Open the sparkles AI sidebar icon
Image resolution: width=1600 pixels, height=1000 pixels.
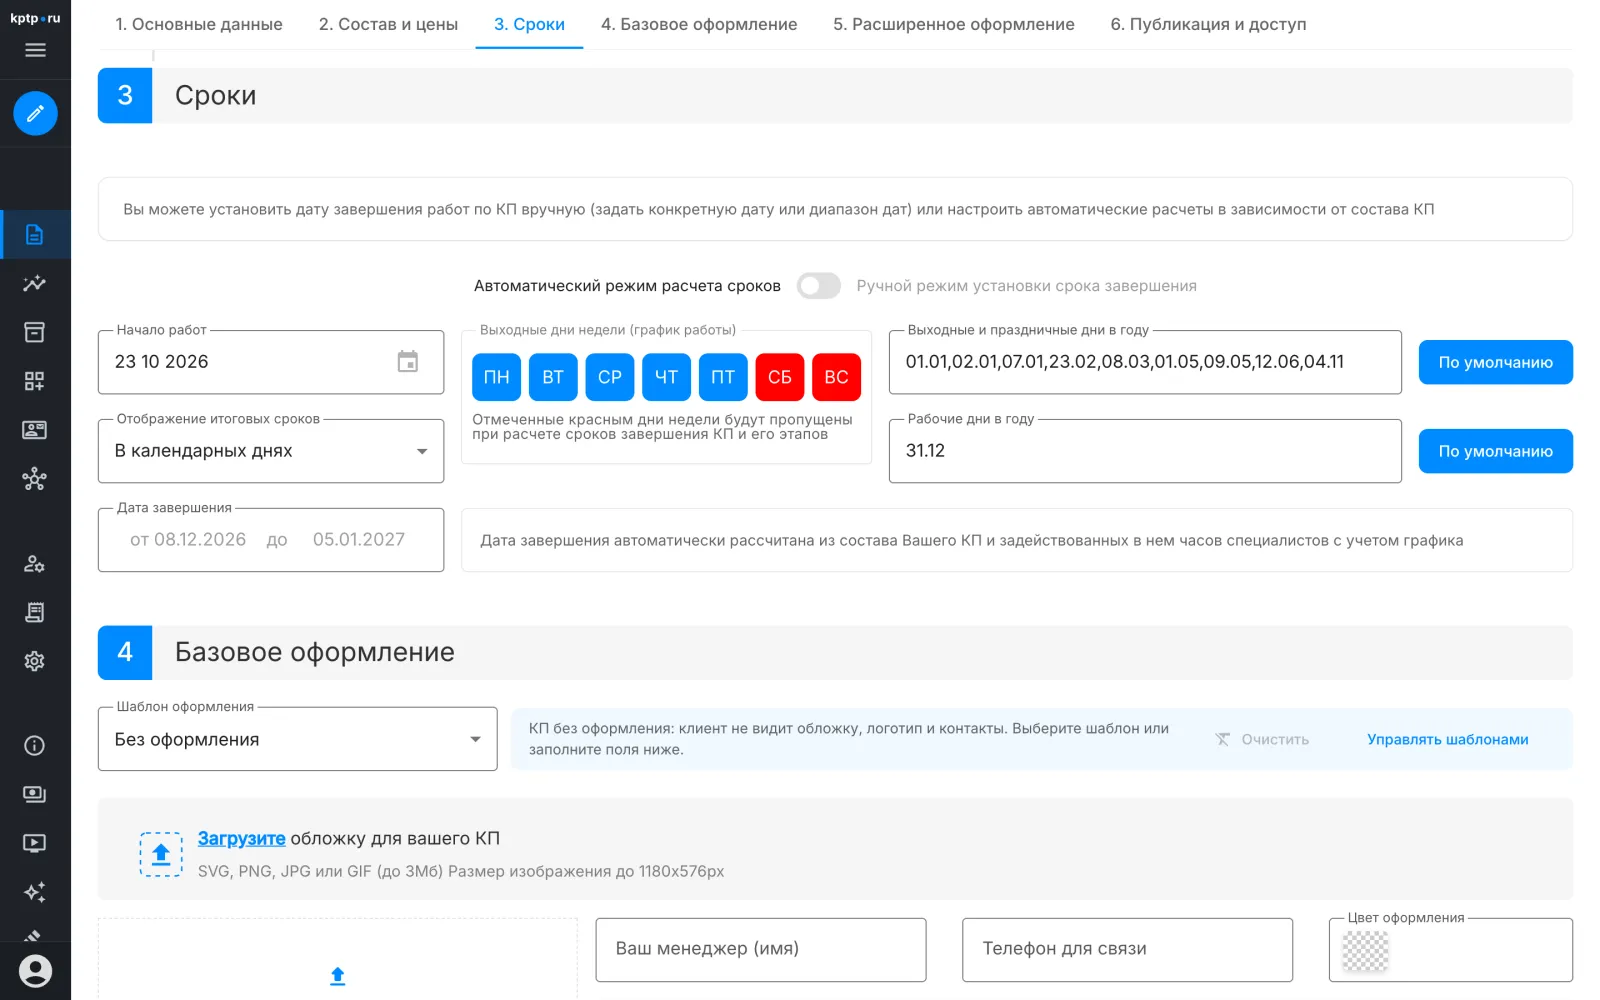click(35, 892)
